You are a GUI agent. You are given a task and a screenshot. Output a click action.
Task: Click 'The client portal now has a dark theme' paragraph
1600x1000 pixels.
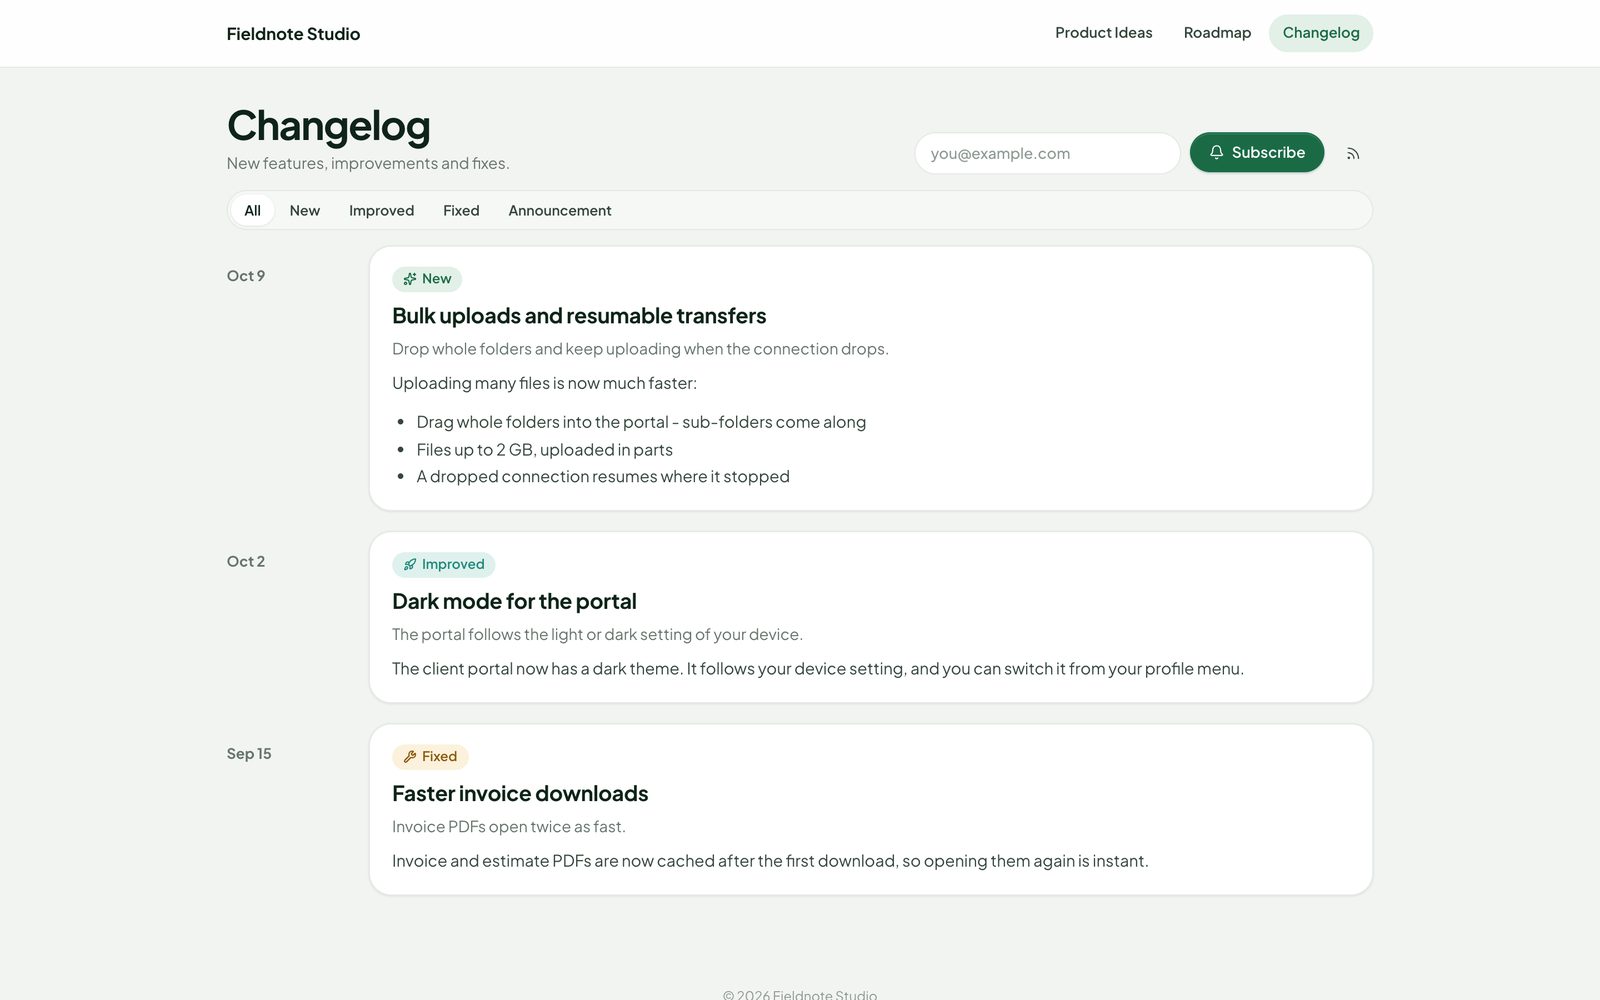click(x=818, y=669)
